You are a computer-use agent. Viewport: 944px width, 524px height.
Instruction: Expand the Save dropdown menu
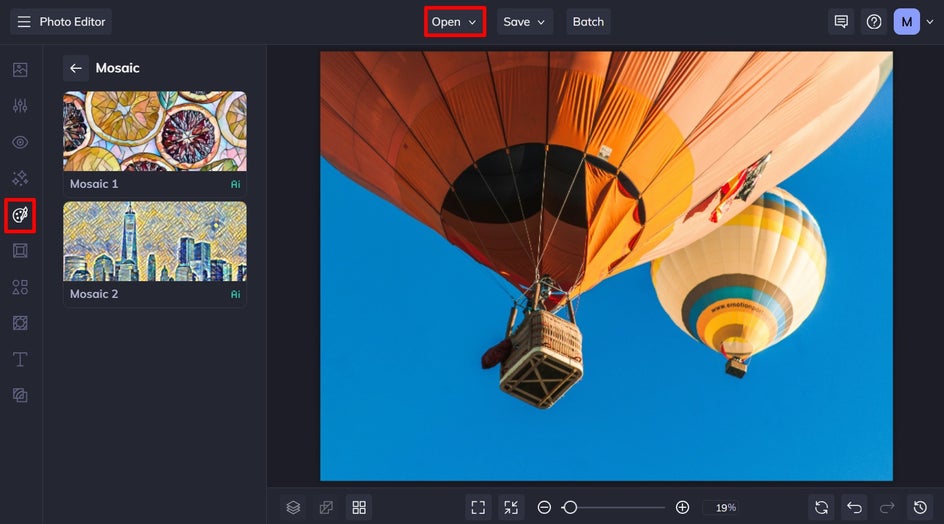[524, 22]
